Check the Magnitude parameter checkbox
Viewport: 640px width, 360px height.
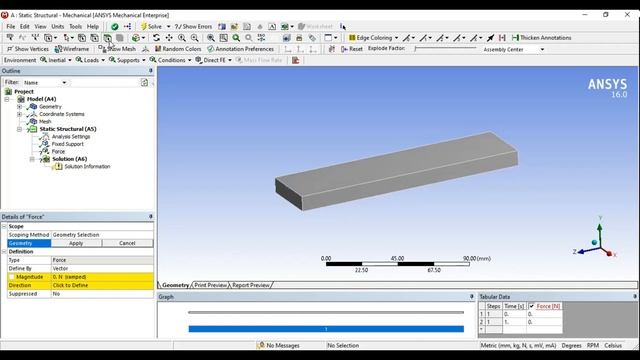pyautogui.click(x=12, y=277)
